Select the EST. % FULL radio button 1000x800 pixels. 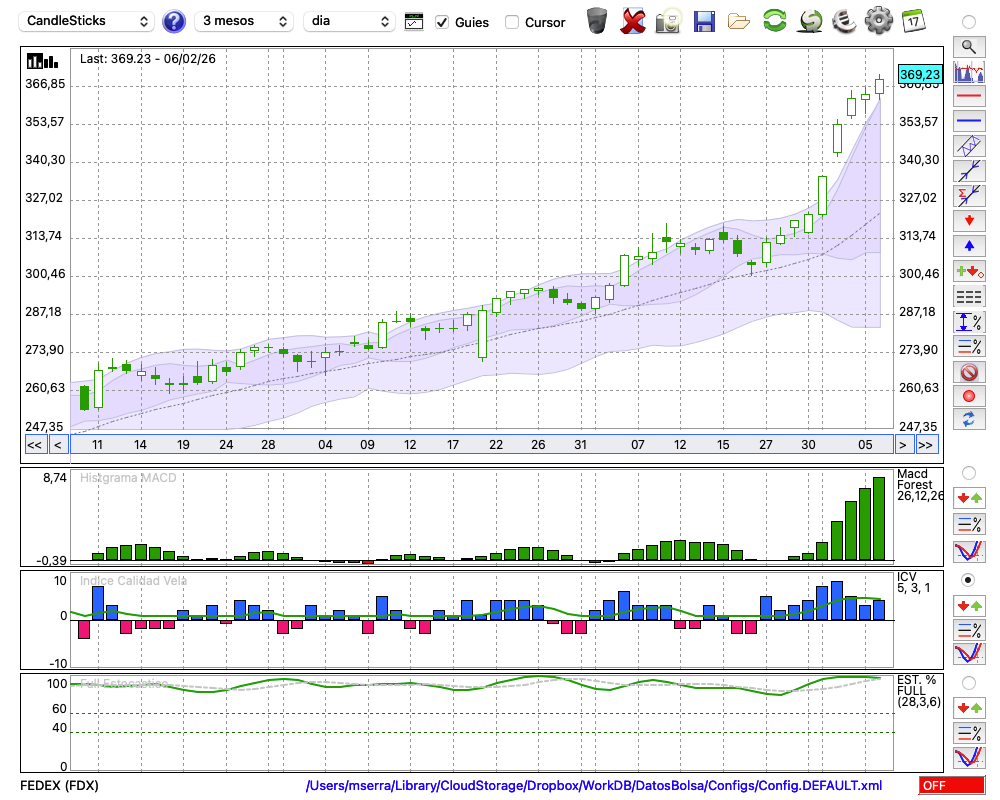pyautogui.click(x=968, y=683)
